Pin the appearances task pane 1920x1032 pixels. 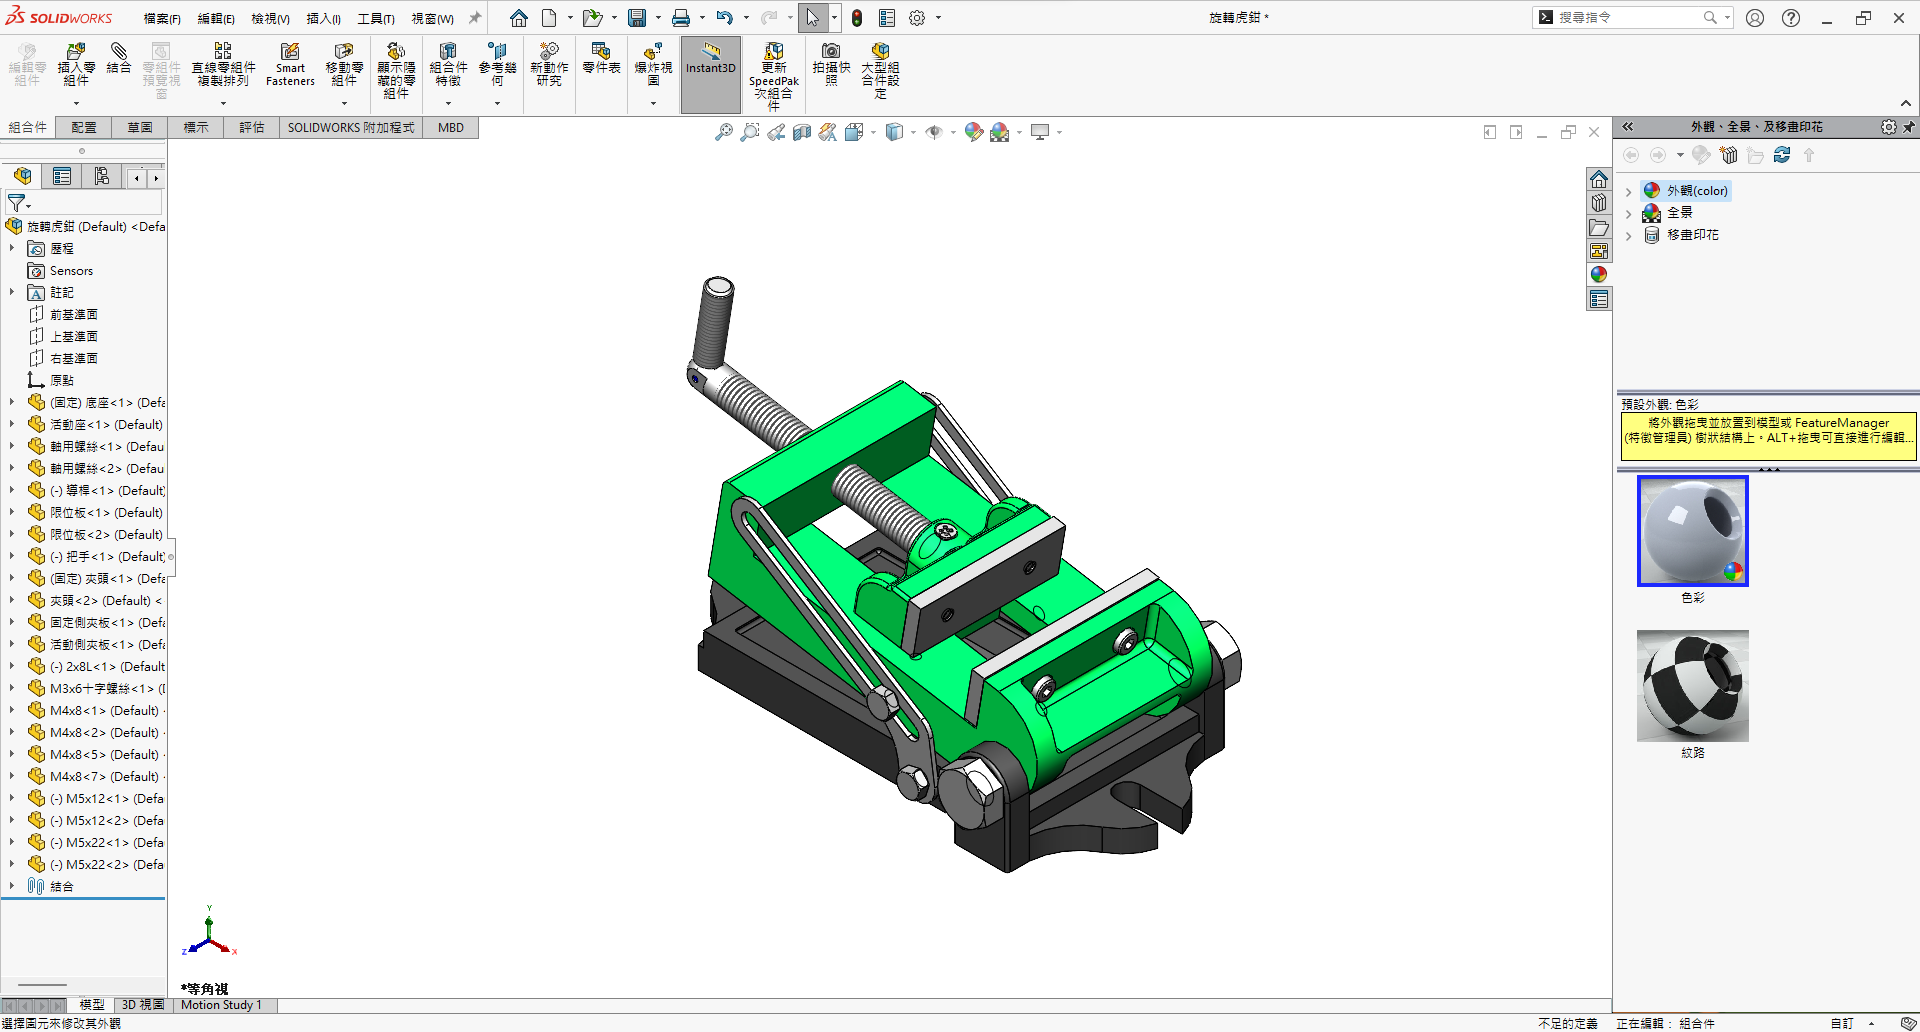(x=1908, y=127)
